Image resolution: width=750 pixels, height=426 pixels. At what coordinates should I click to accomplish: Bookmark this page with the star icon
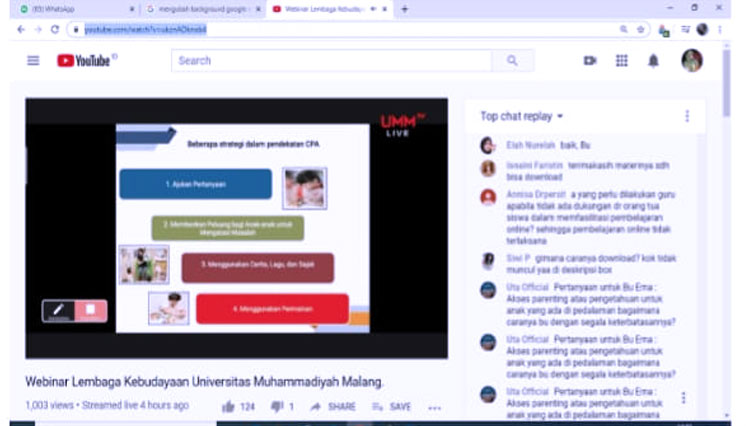(x=641, y=30)
